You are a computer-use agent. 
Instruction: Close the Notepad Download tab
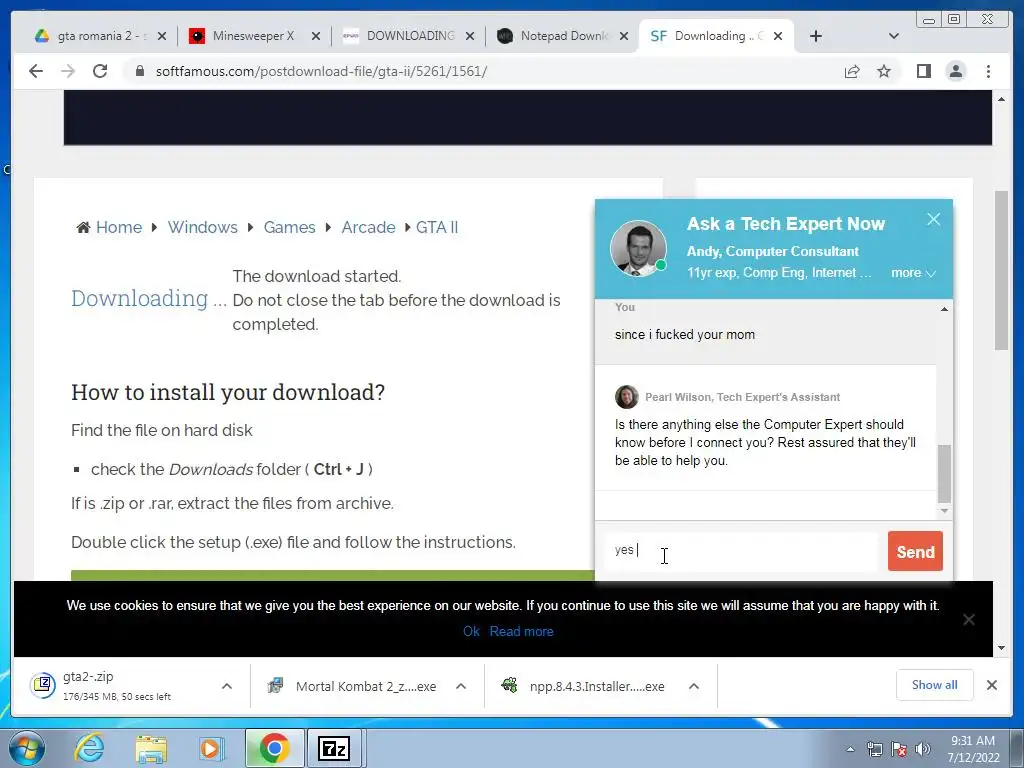[x=624, y=36]
